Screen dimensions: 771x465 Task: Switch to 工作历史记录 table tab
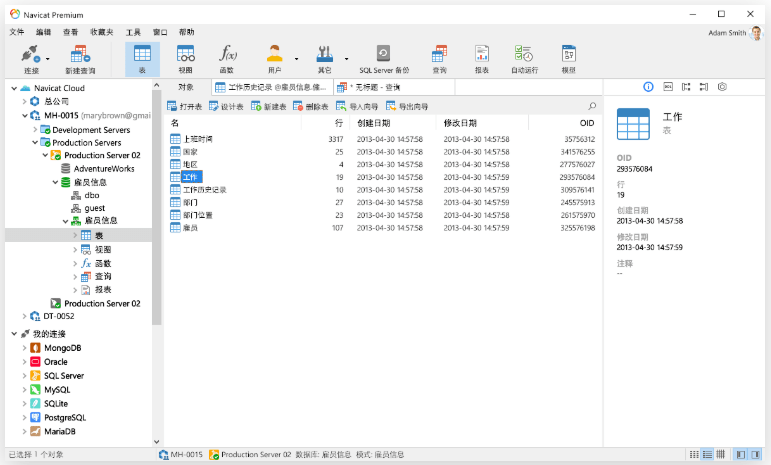coord(272,87)
